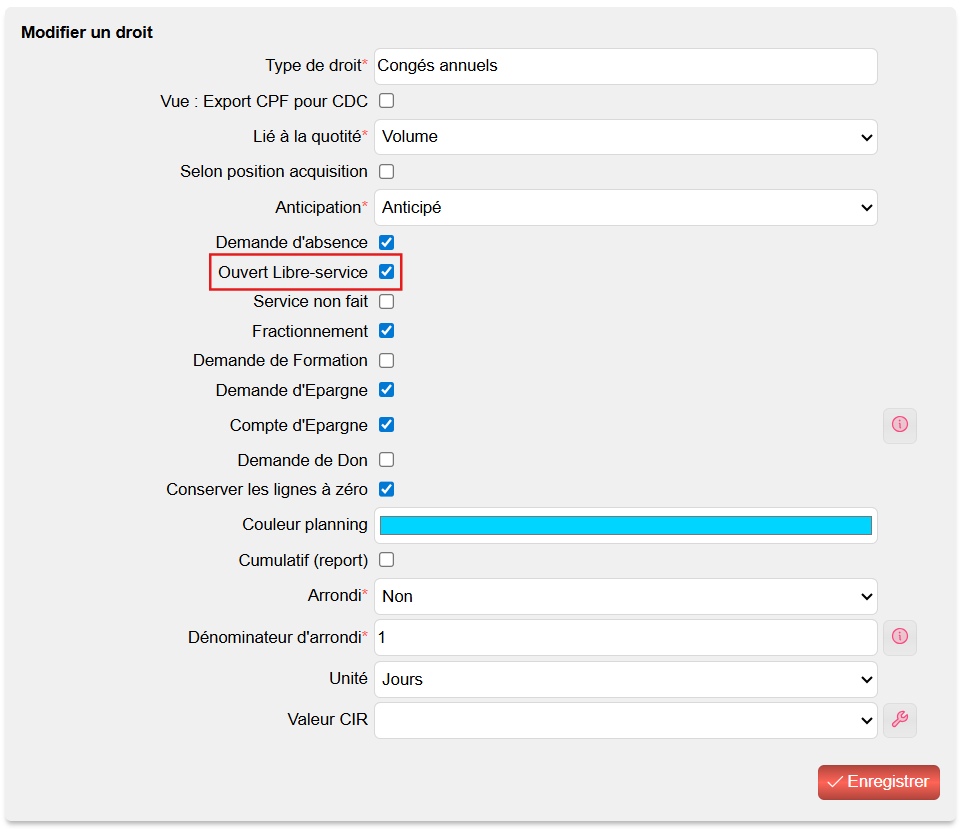Tick the Vue Export CPF pour CDC checkbox

[x=386, y=100]
